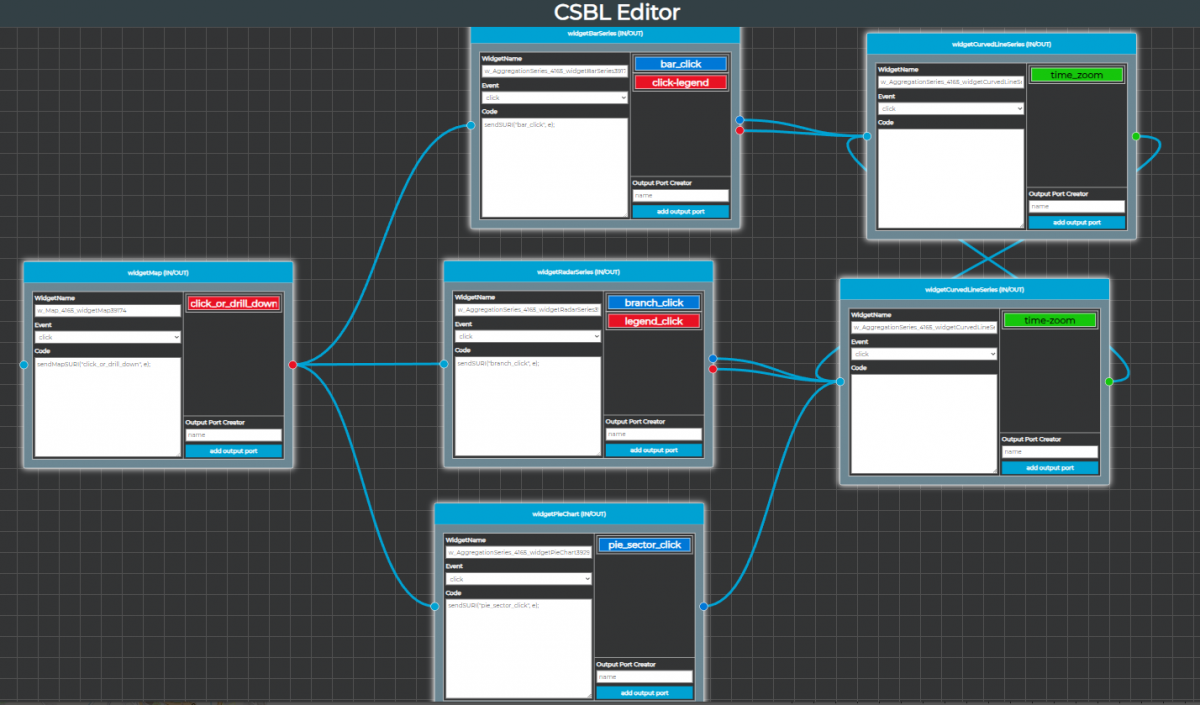This screenshot has width=1200, height=705.
Task: Click the blue output port of widgetPieChart node
Action: coord(704,607)
